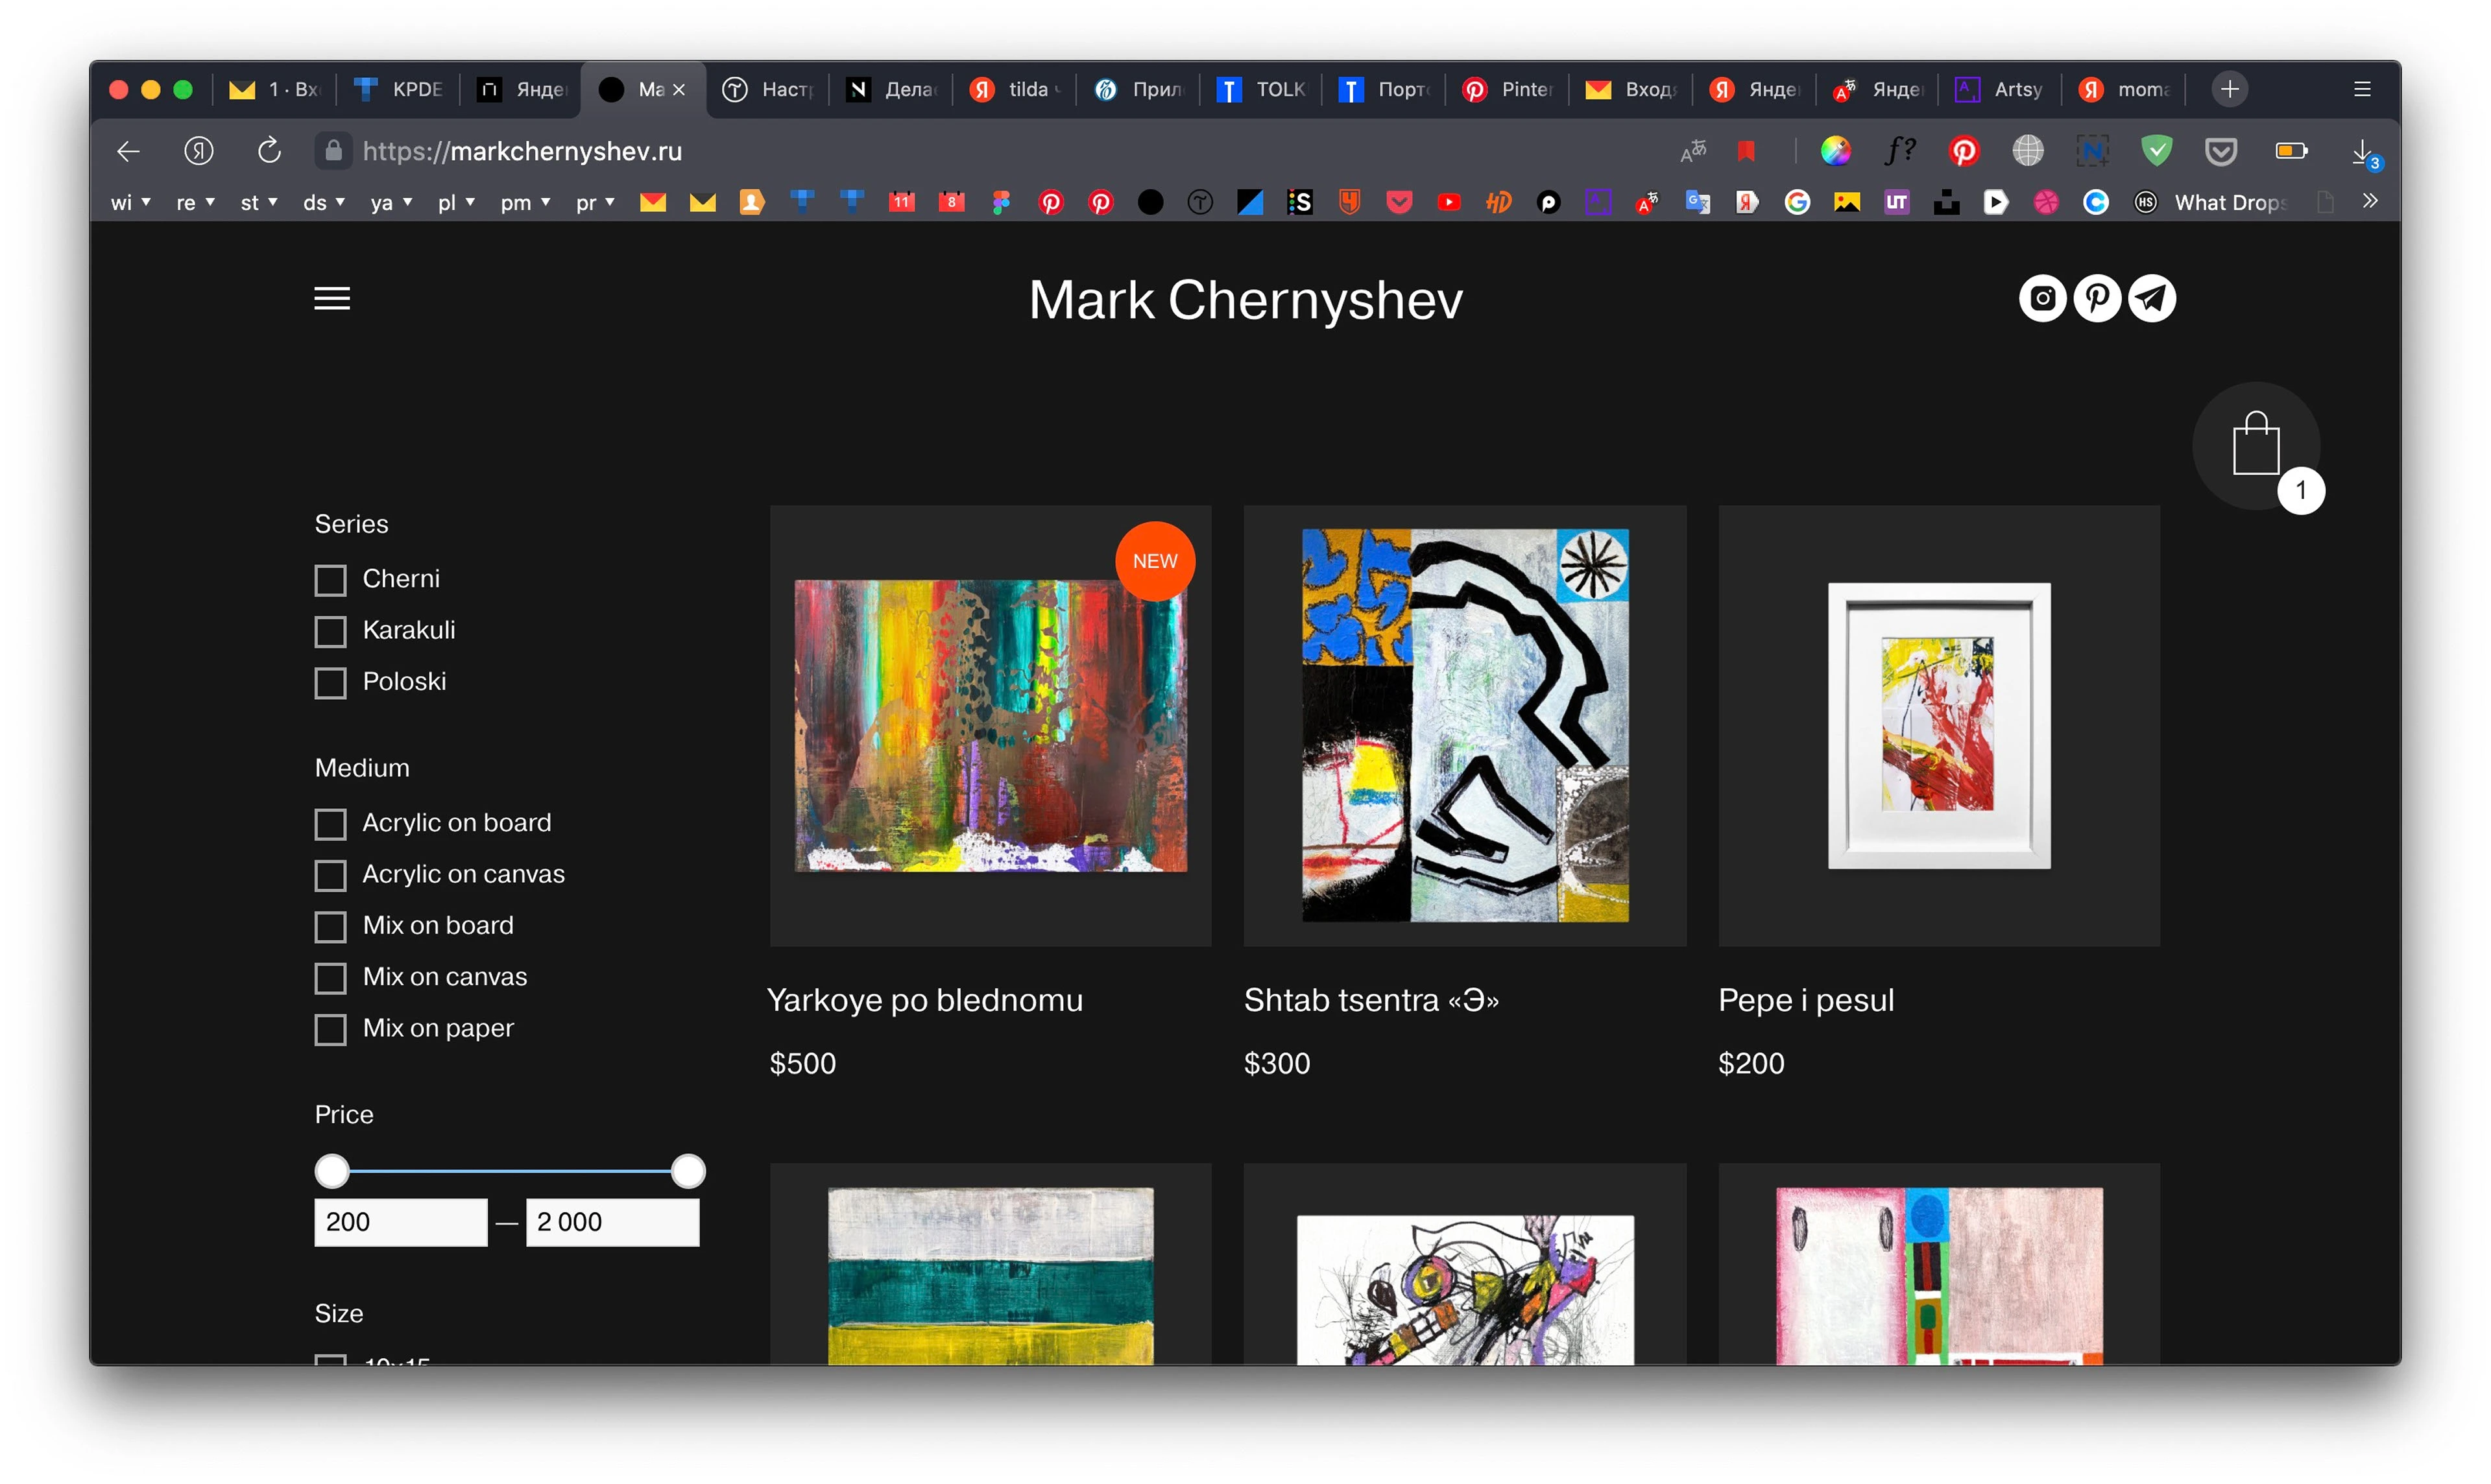Click the padlock site security icon
This screenshot has width=2491, height=1484.
pos(334,151)
